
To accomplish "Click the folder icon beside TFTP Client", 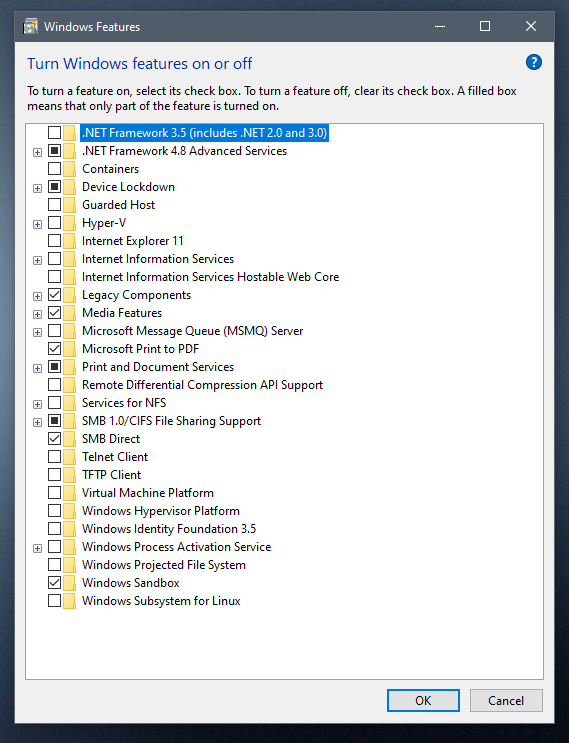I will click(69, 475).
